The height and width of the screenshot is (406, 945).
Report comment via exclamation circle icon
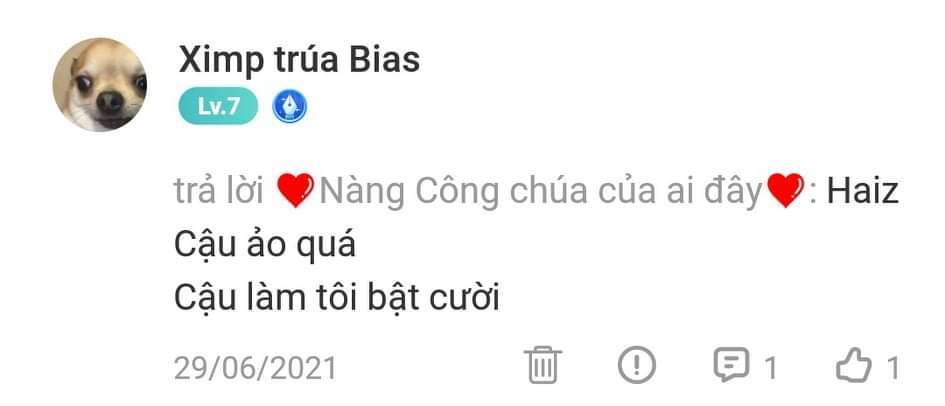click(x=637, y=365)
